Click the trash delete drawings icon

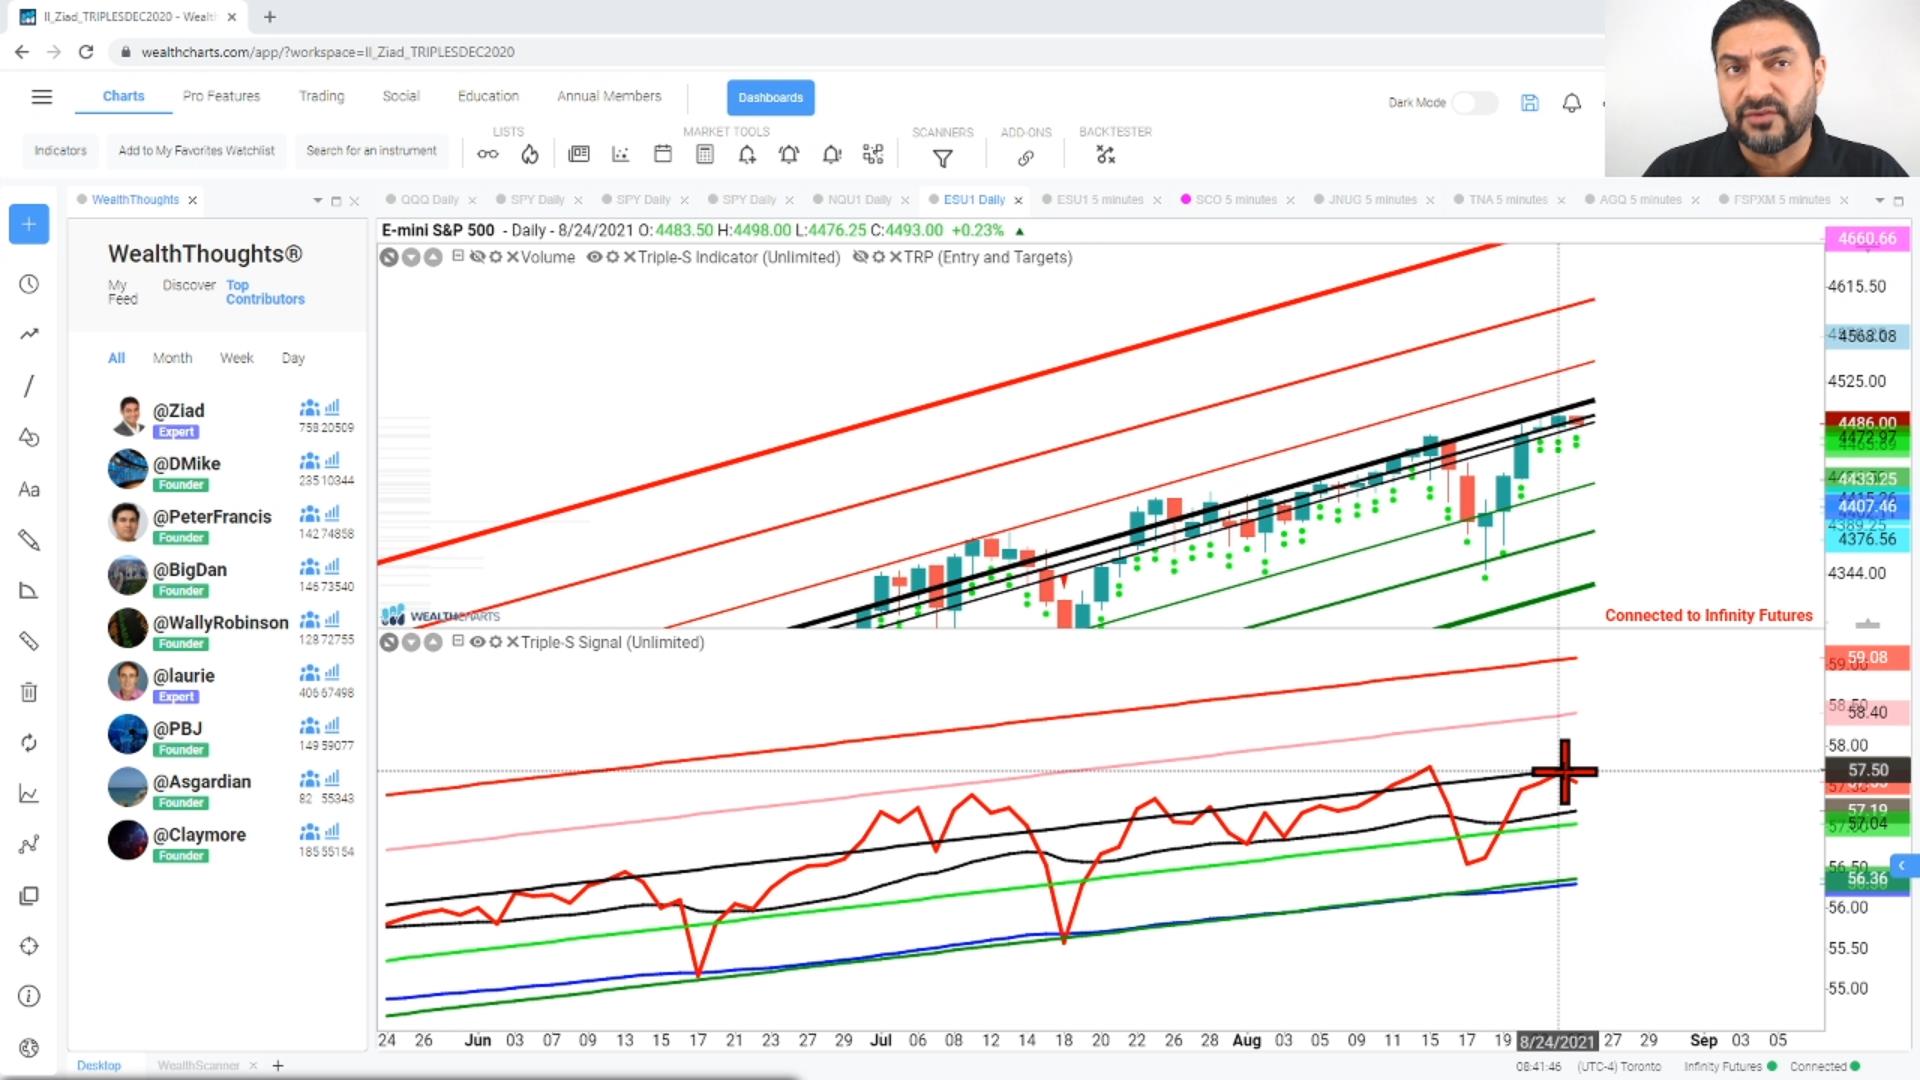[29, 692]
